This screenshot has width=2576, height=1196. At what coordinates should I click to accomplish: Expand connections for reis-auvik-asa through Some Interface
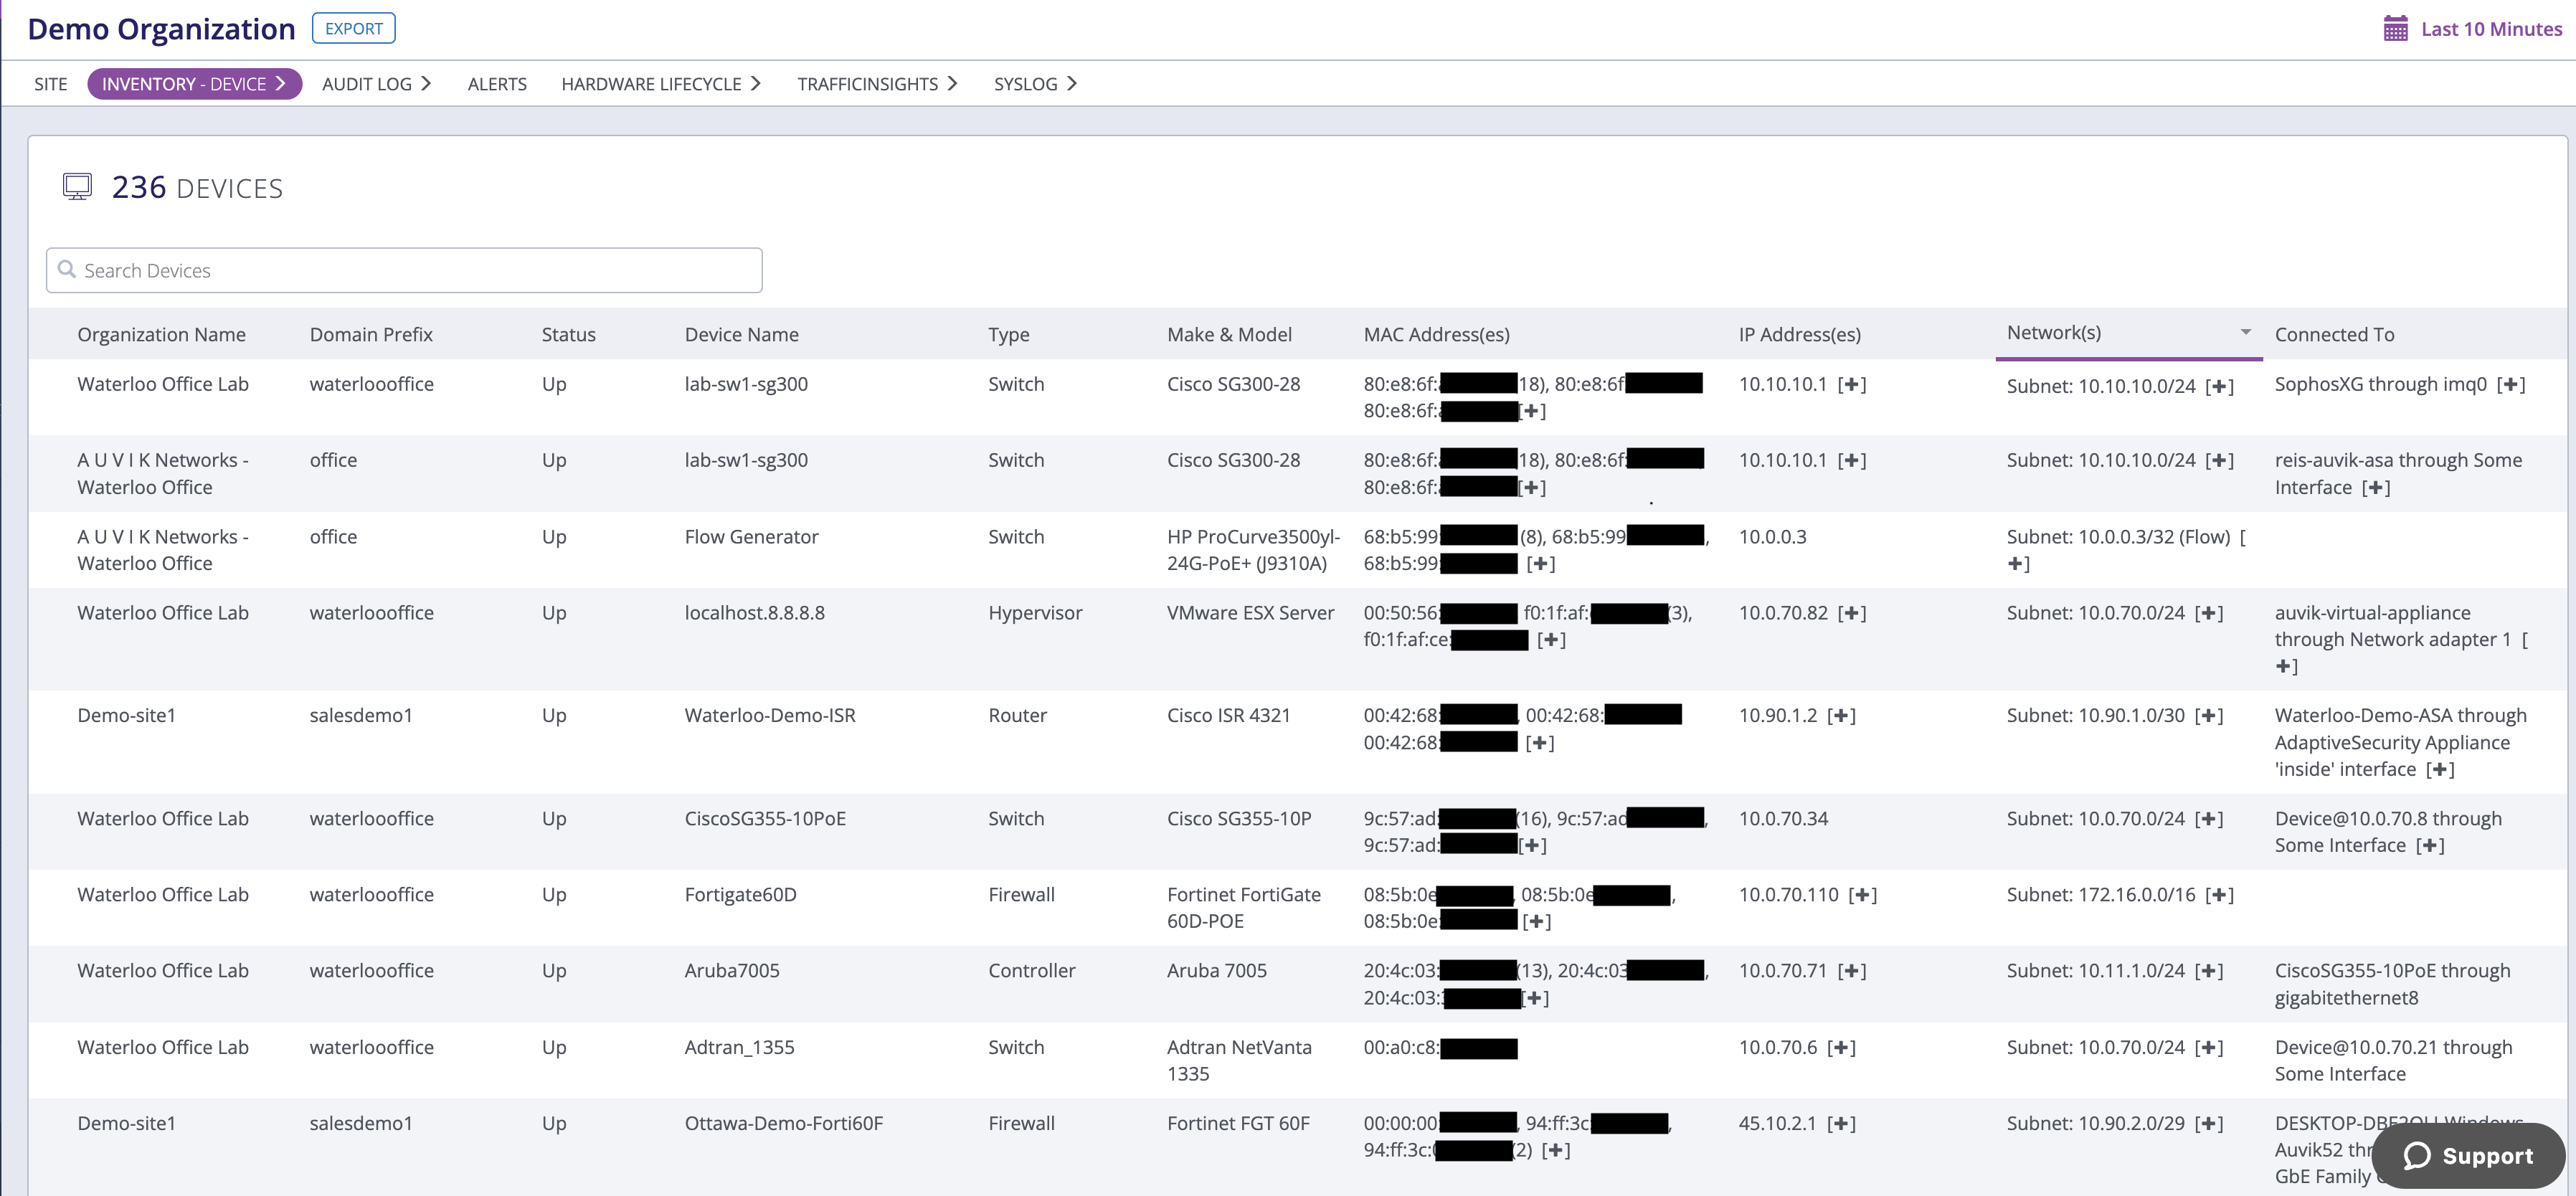(x=2376, y=488)
